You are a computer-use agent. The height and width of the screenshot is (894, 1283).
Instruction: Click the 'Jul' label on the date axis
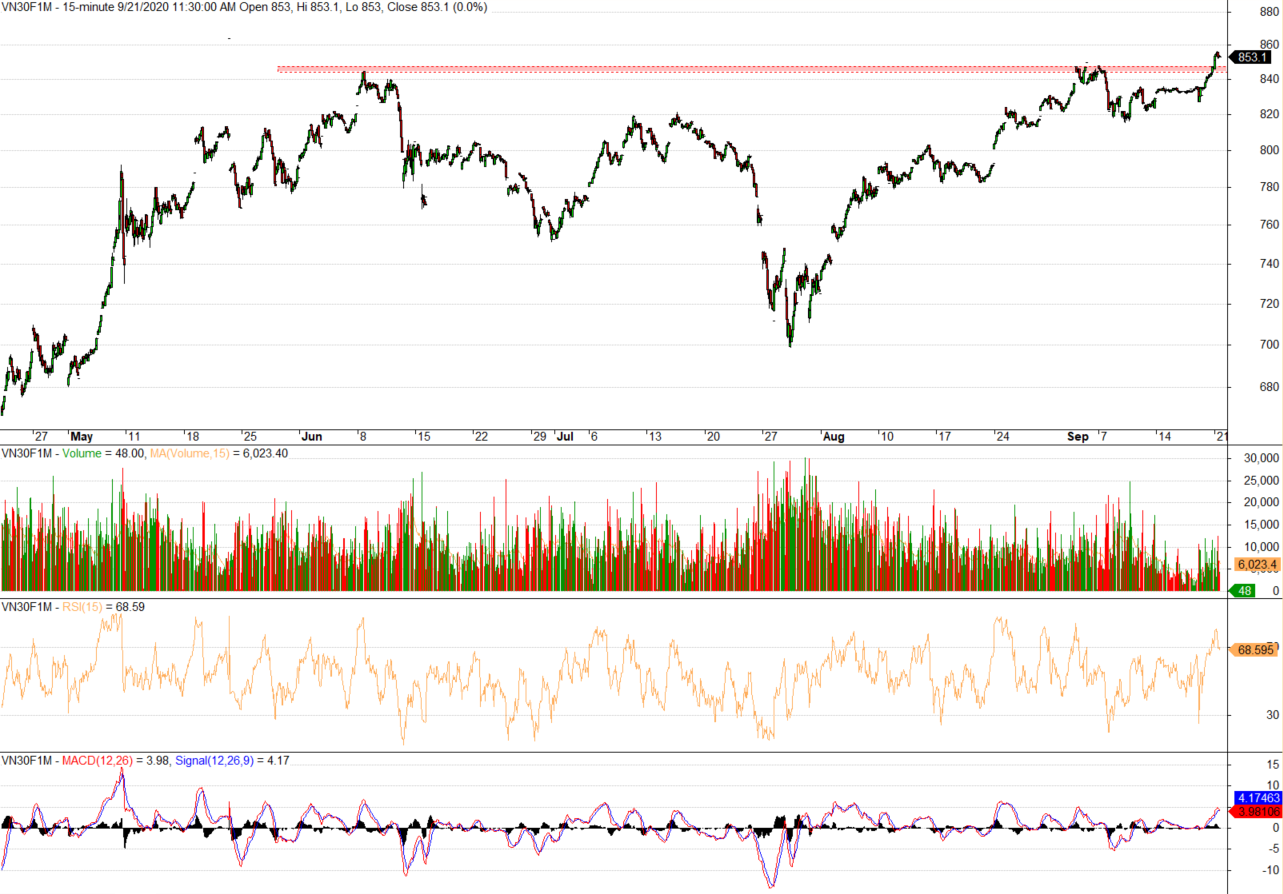[x=565, y=437]
